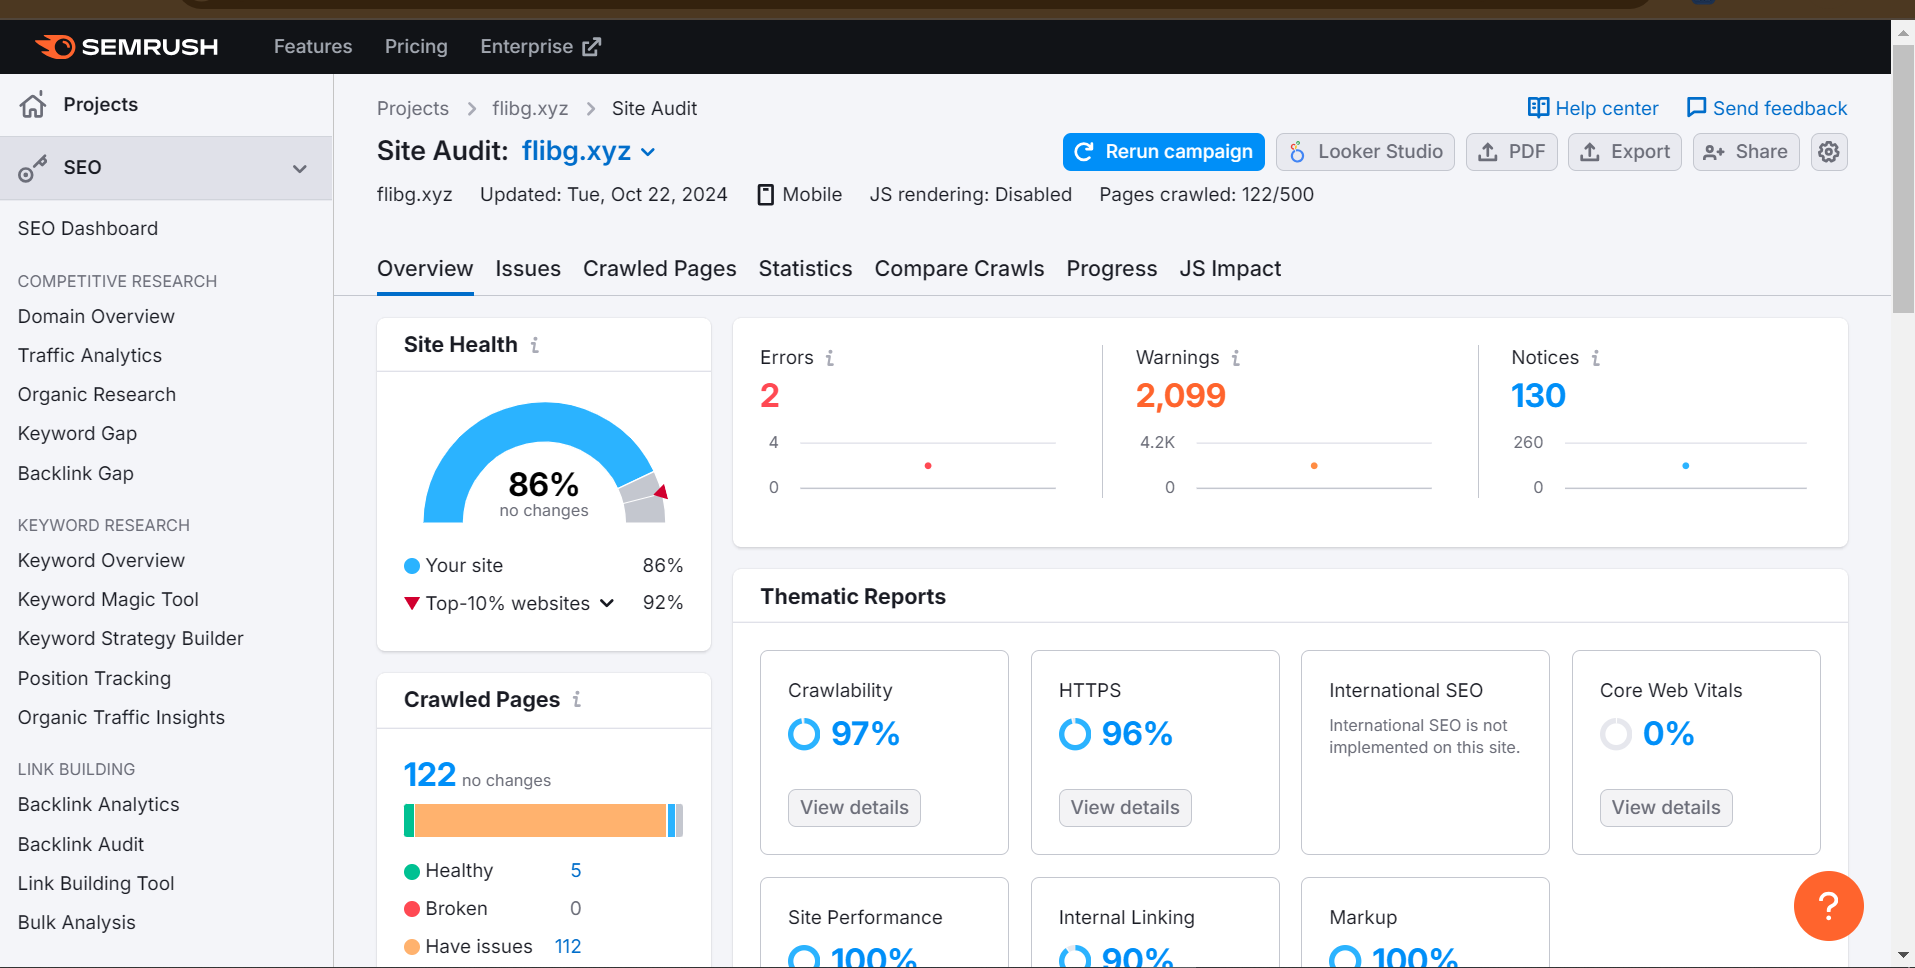Click the Errors info icon
This screenshot has width=1915, height=968.
tap(829, 358)
